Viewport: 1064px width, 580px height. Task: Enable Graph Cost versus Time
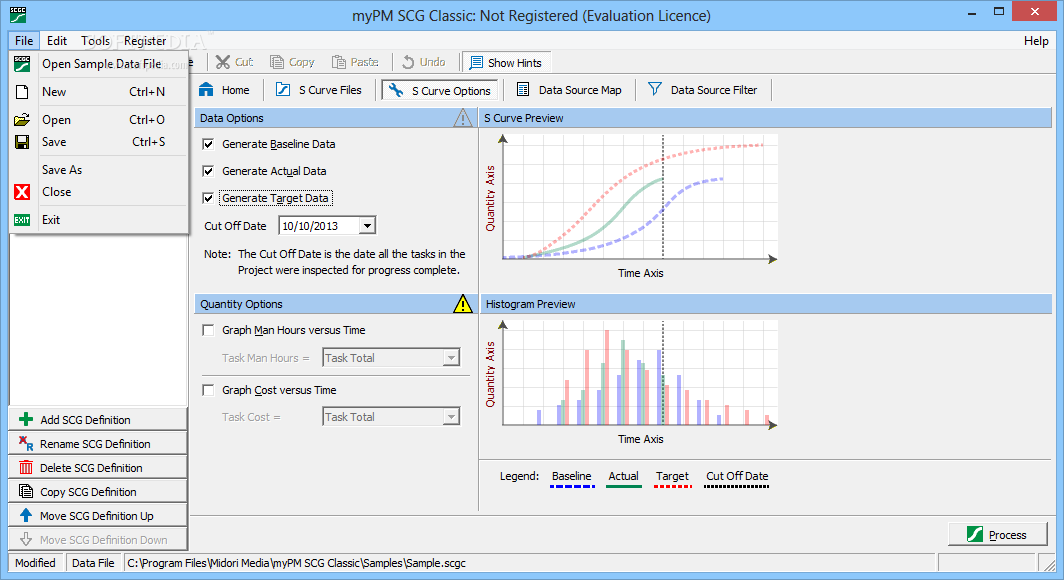tap(208, 390)
